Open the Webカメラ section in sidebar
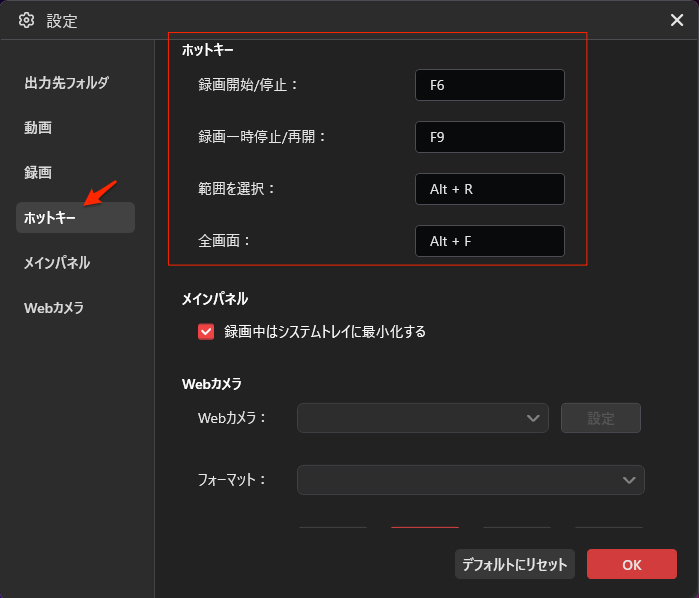Viewport: 699px width, 598px height. (x=54, y=308)
